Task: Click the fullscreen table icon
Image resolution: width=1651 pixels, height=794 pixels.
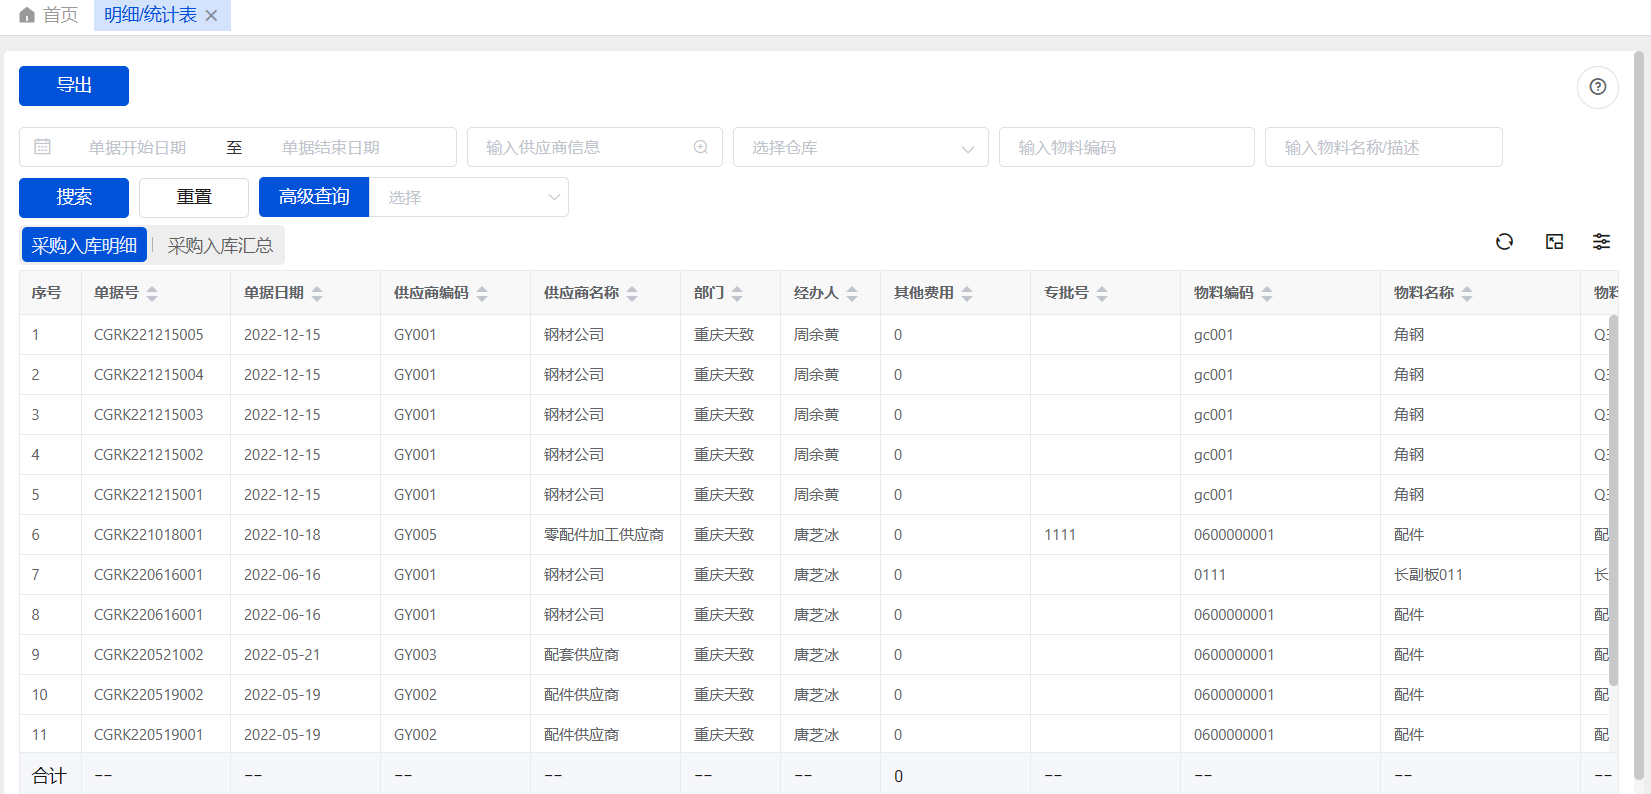Action: click(x=1554, y=242)
